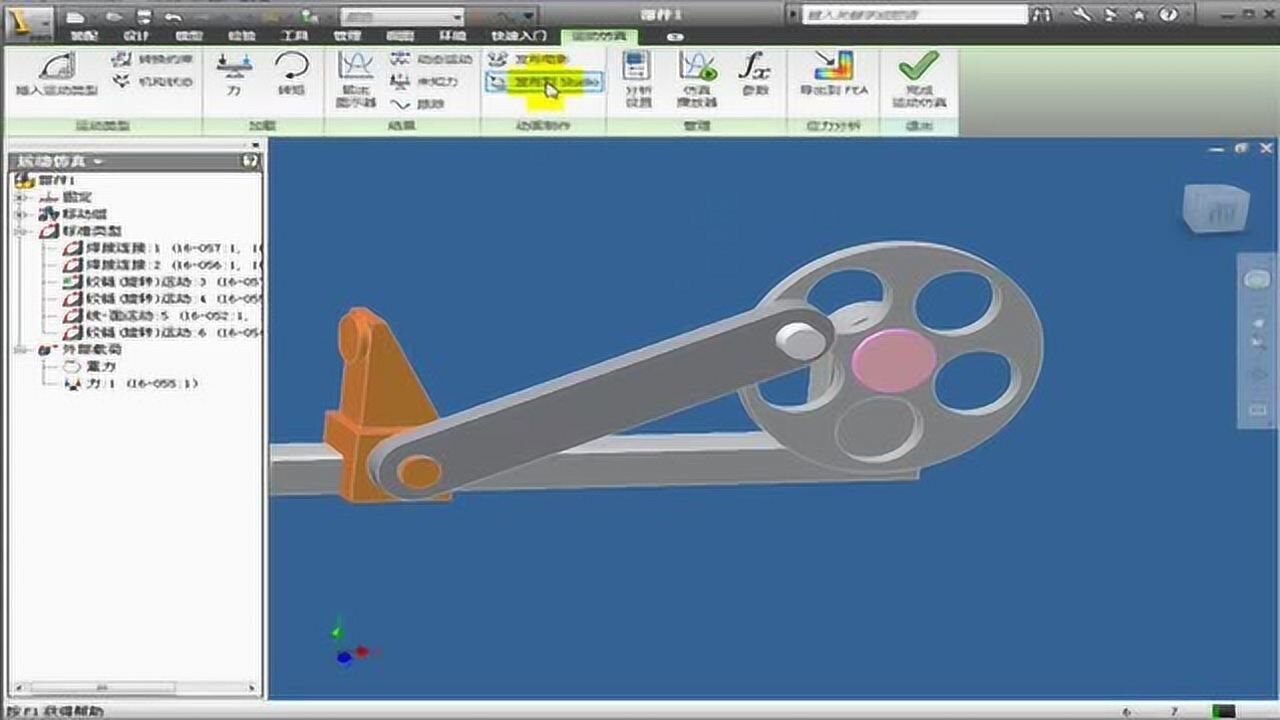This screenshot has height=720, width=1280.
Task: Select the Force (力) load tool
Action: tap(234, 74)
